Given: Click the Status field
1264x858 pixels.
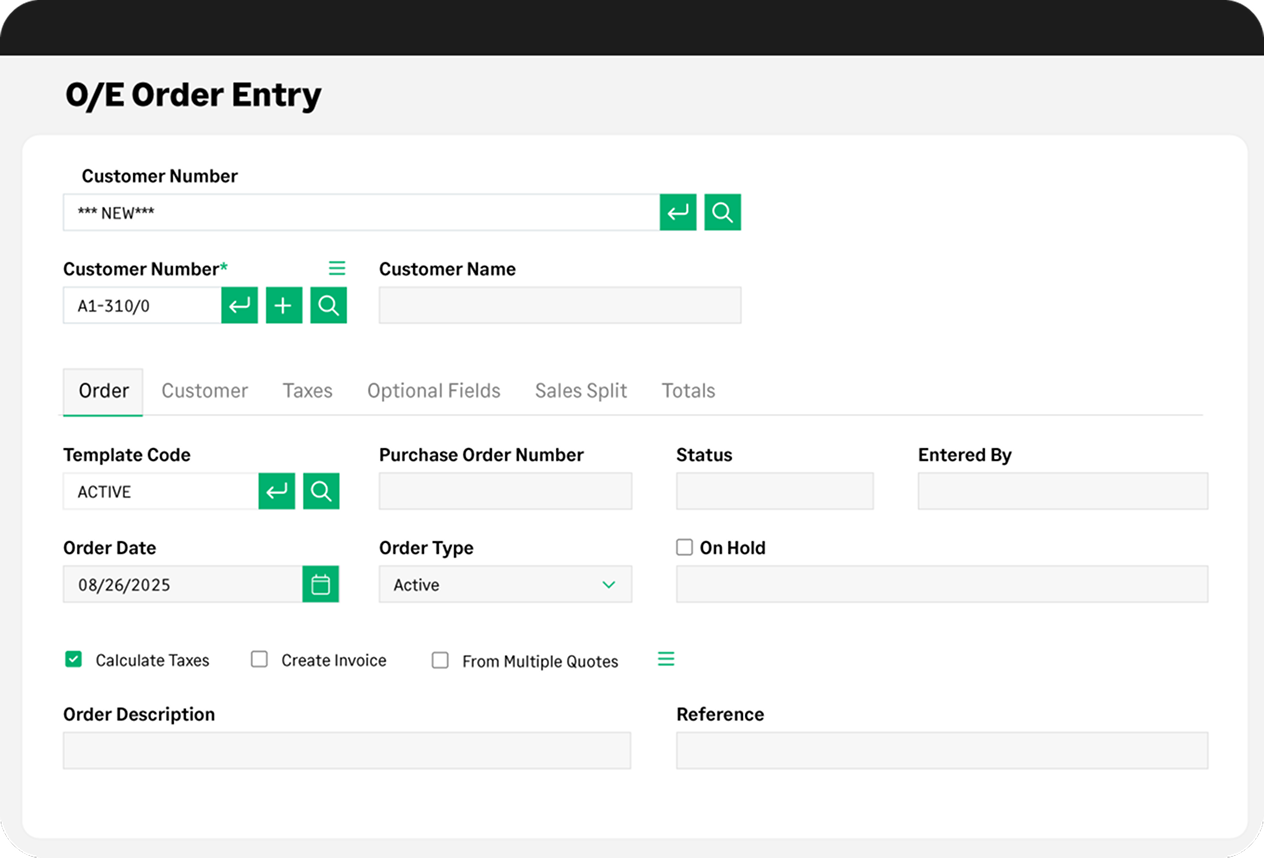Looking at the screenshot, I should pos(775,491).
